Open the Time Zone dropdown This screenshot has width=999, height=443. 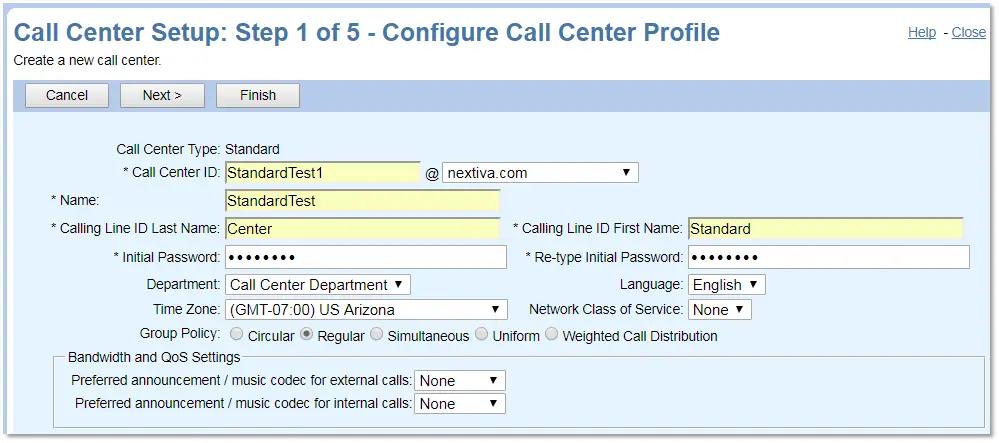366,310
